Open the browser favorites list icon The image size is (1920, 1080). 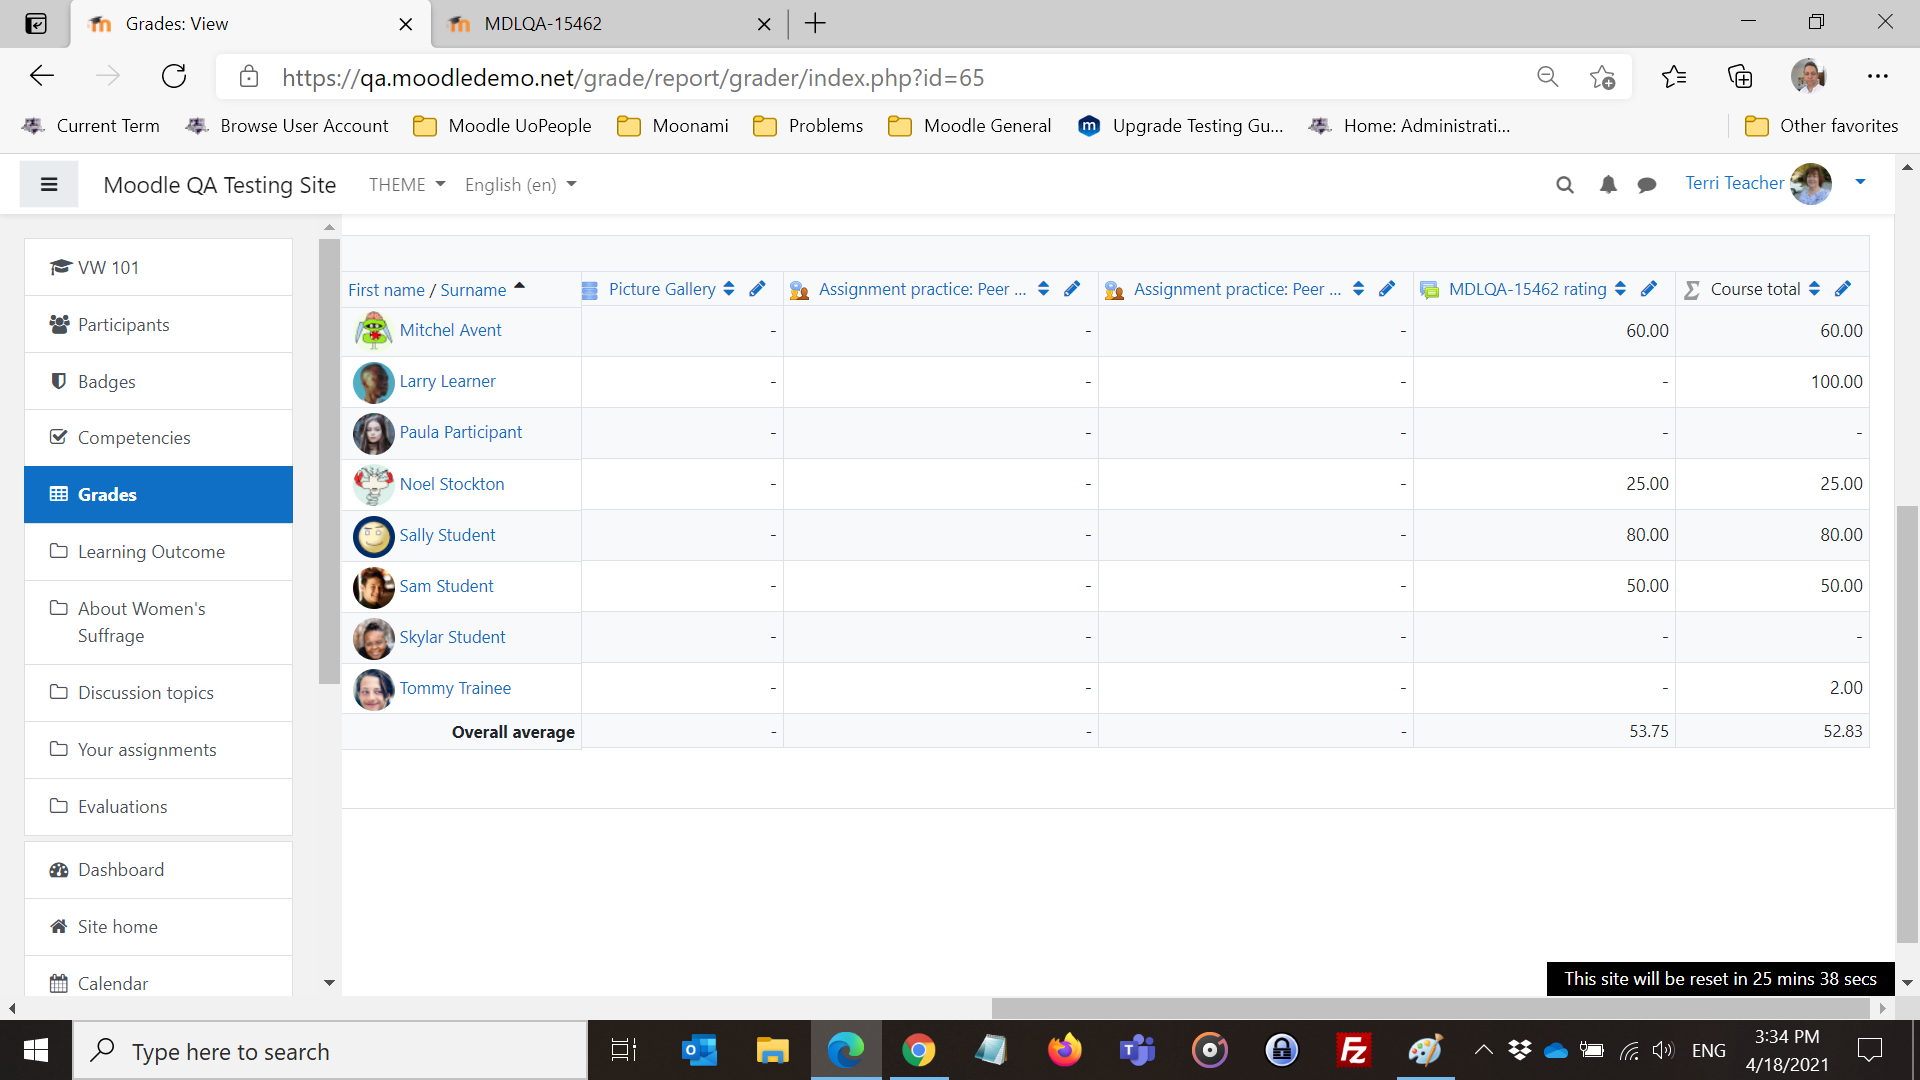(1673, 77)
